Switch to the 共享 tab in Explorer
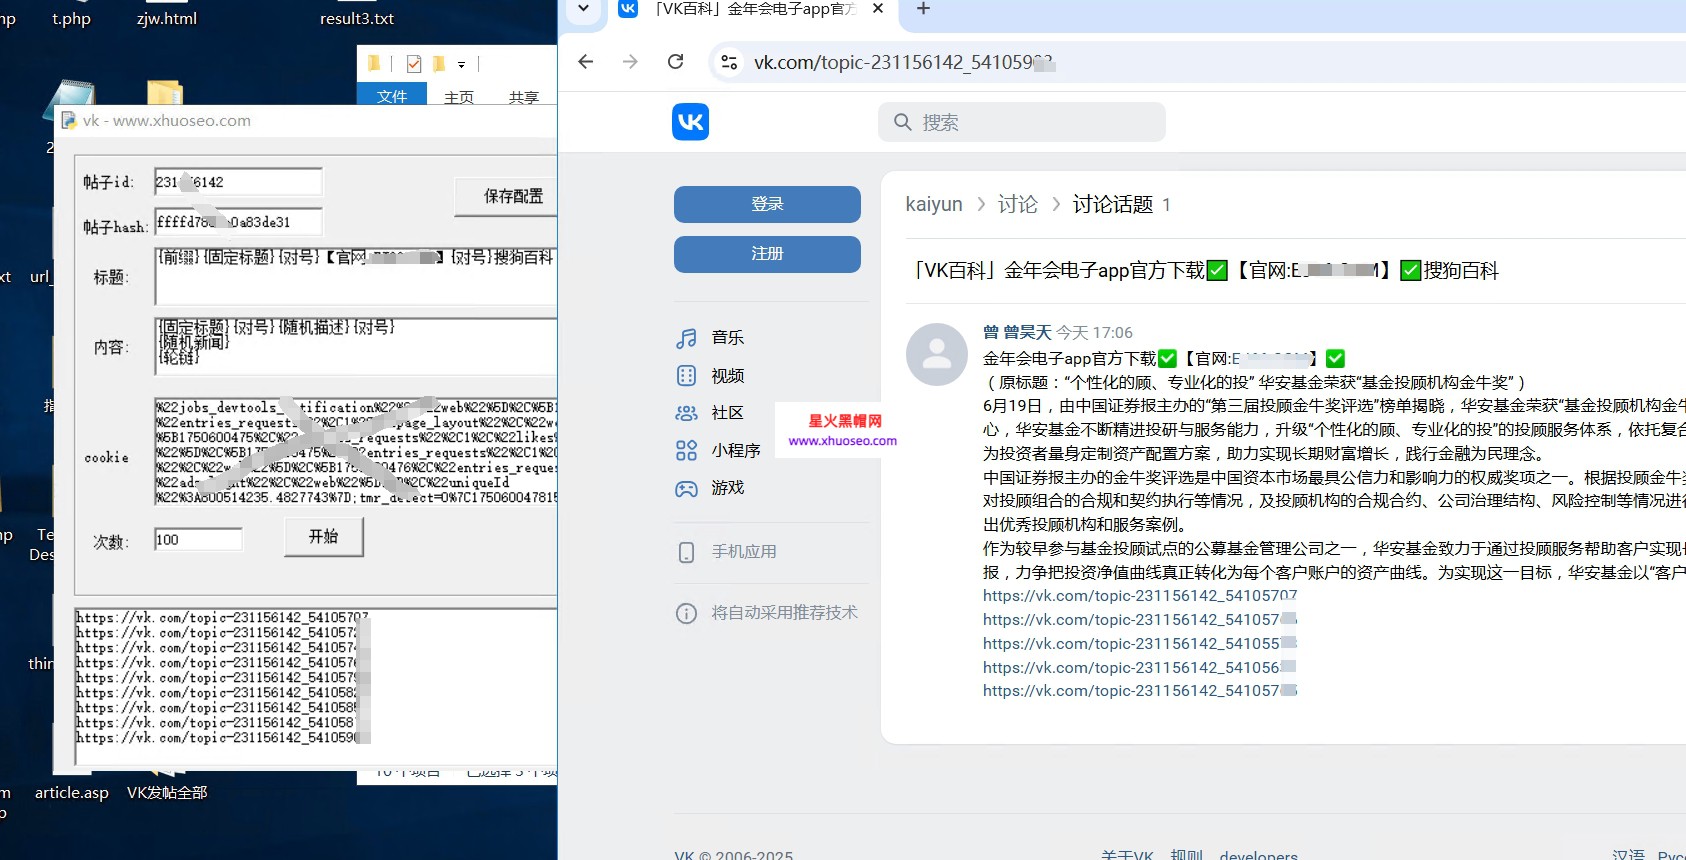The height and width of the screenshot is (860, 1686). click(x=523, y=97)
